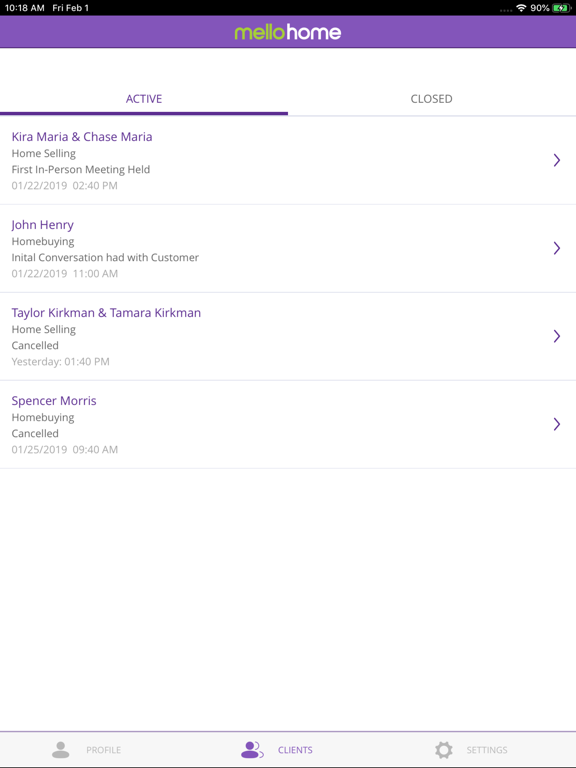Expand Kira Maria & Chase Maria chevron
Viewport: 576px width, 768px height.
[x=557, y=160]
